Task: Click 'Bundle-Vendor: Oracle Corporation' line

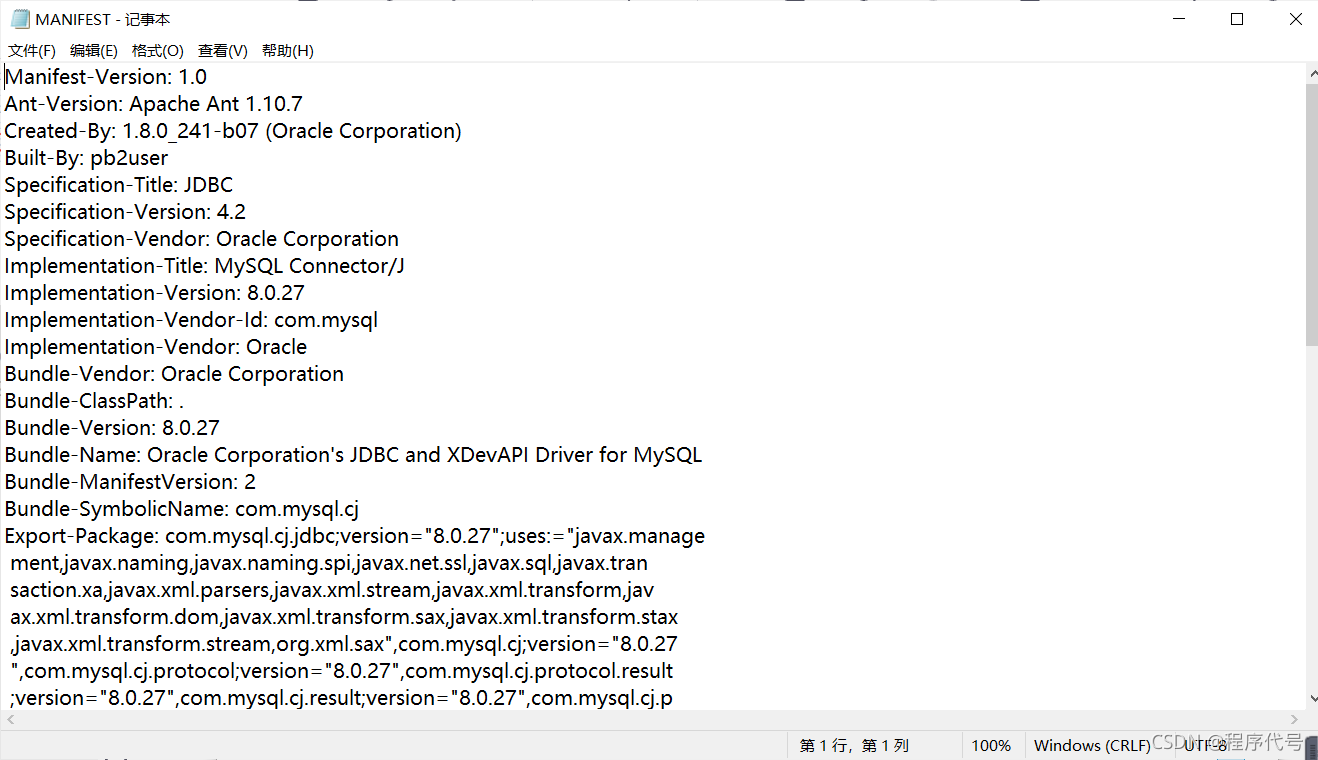Action: [x=174, y=374]
